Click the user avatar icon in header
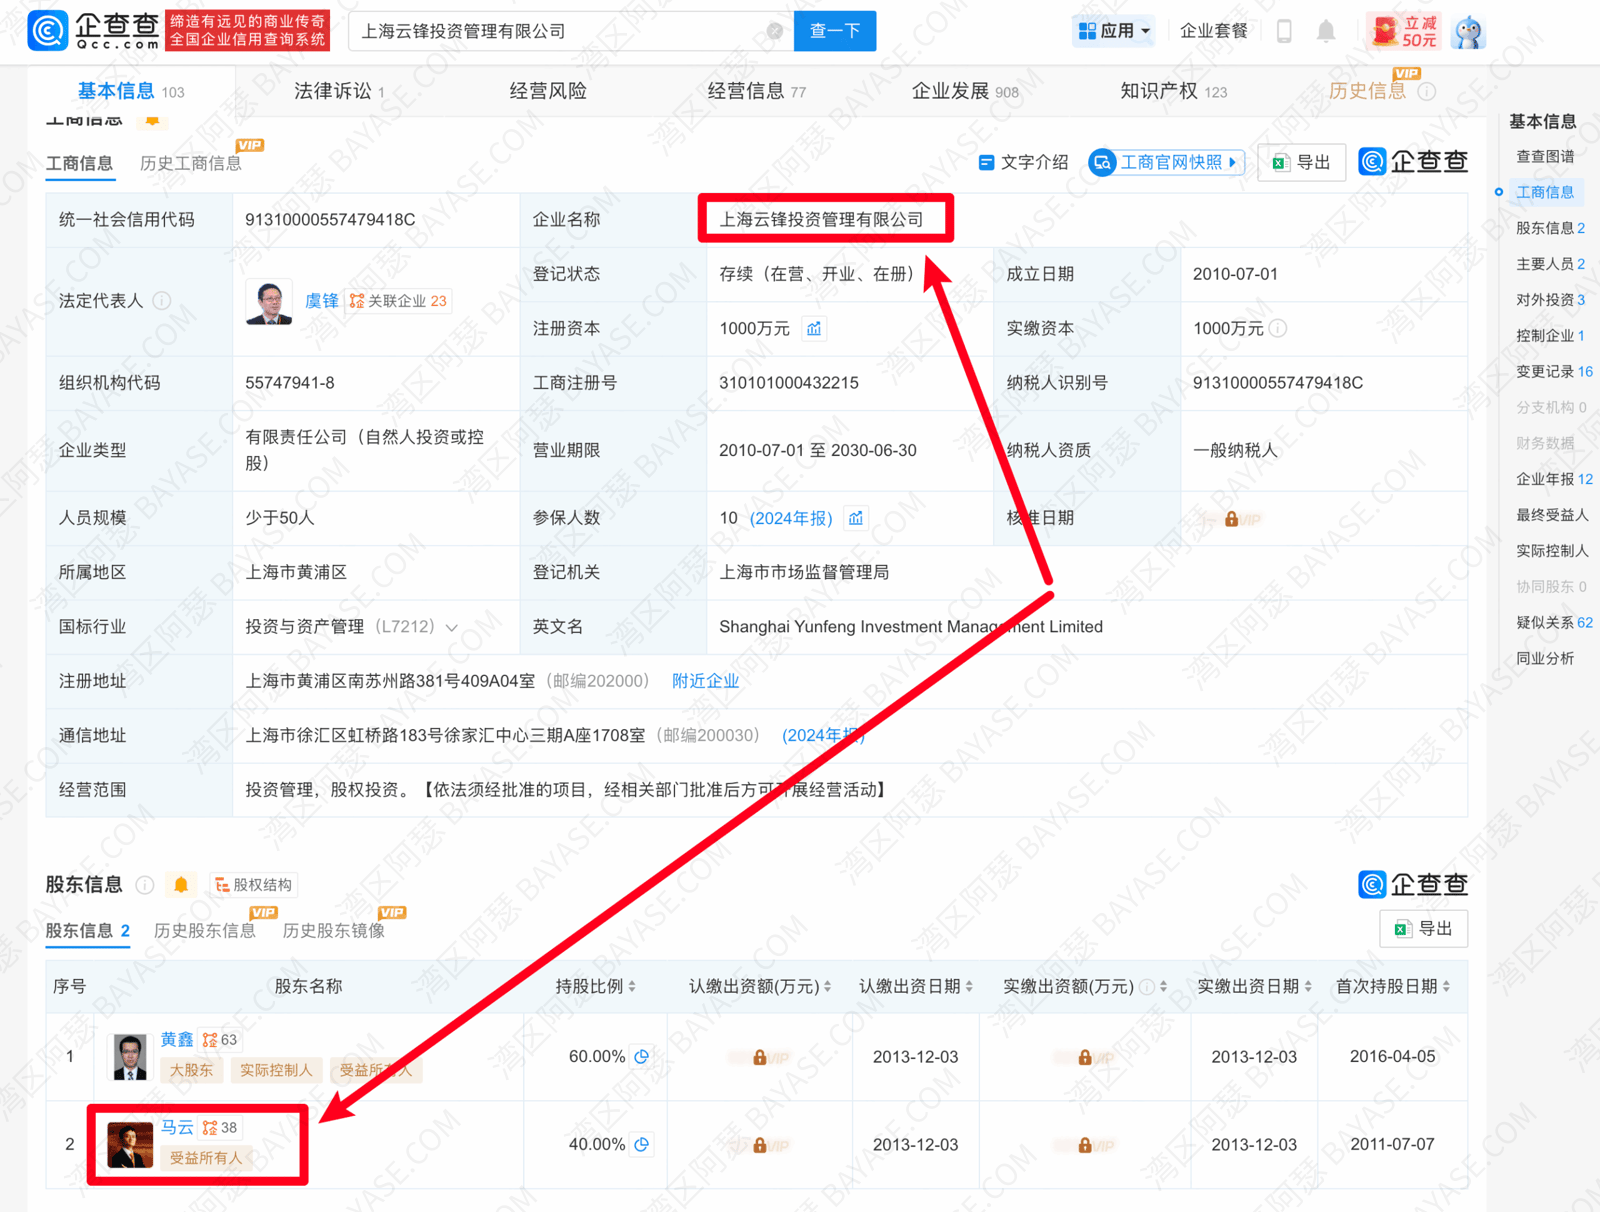1600x1212 pixels. (x=1469, y=32)
